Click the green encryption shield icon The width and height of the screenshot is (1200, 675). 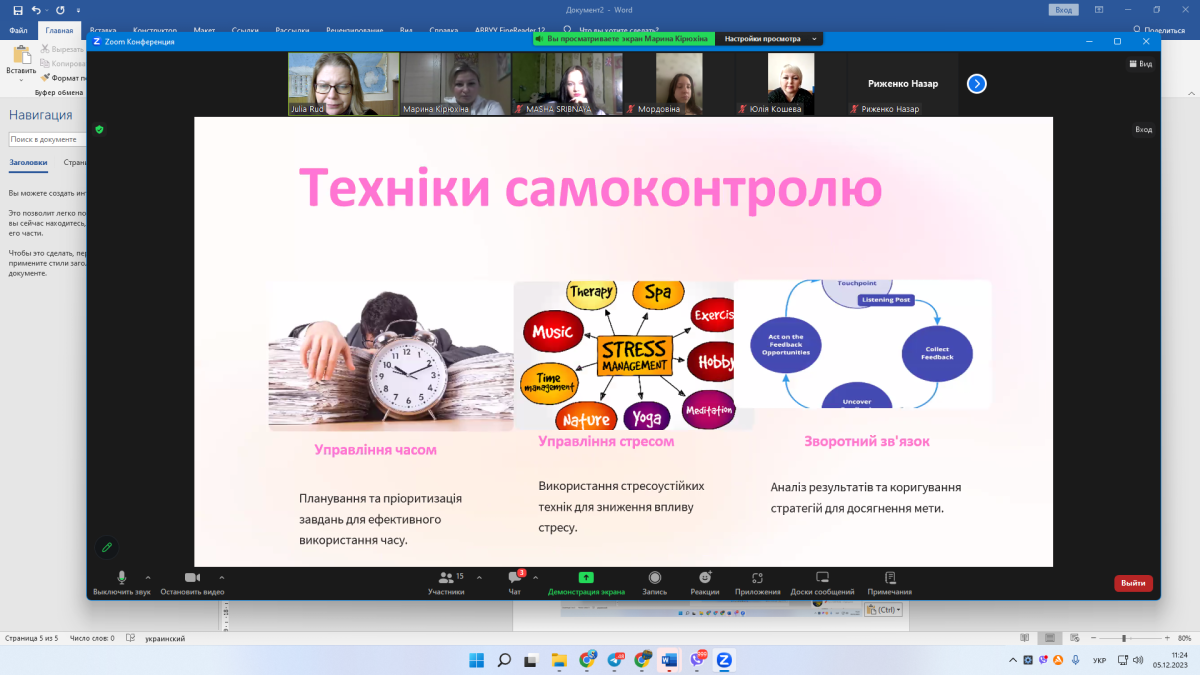[x=99, y=129]
